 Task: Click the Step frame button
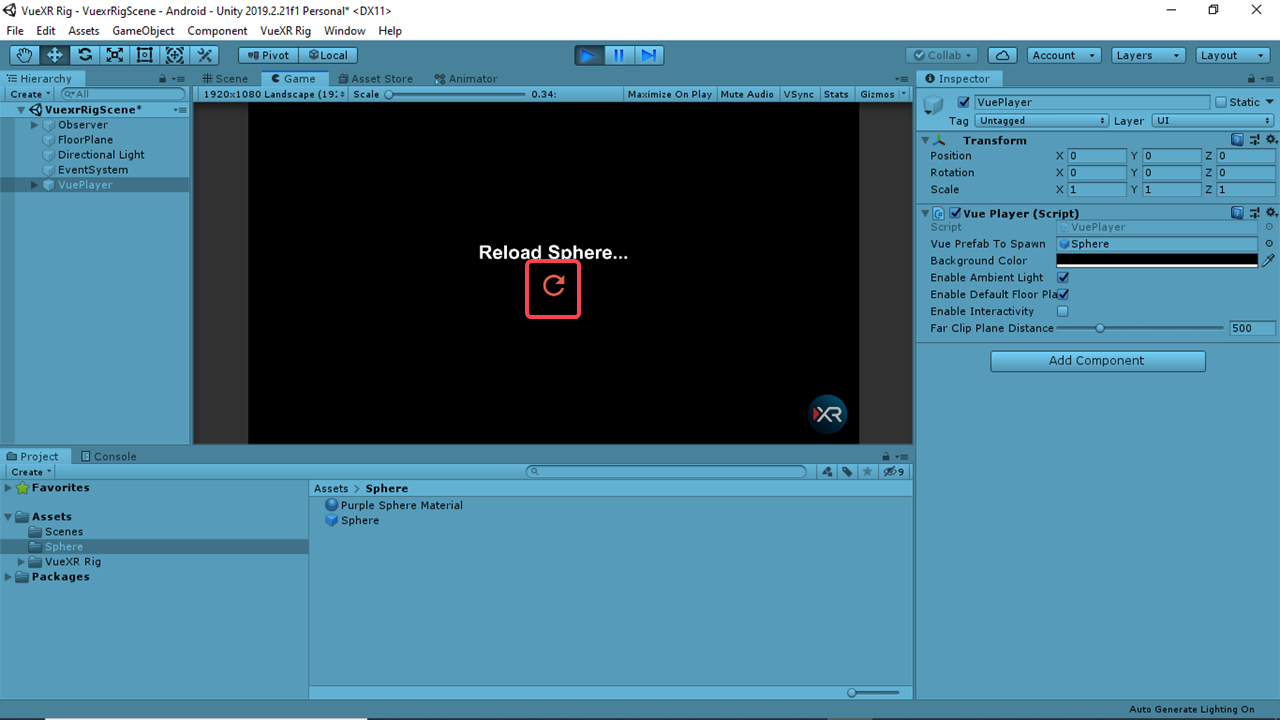coord(649,55)
